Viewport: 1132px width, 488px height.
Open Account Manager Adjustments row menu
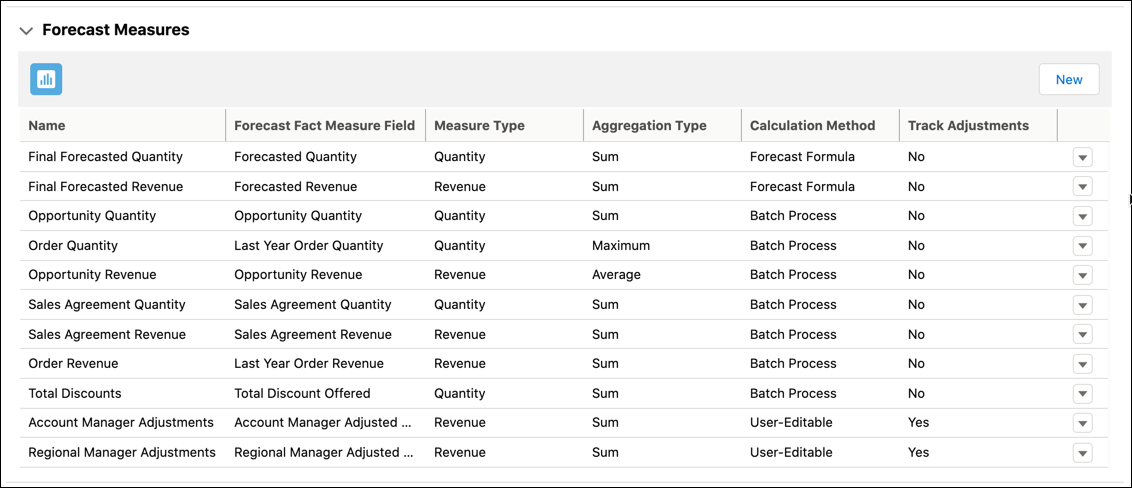1082,423
